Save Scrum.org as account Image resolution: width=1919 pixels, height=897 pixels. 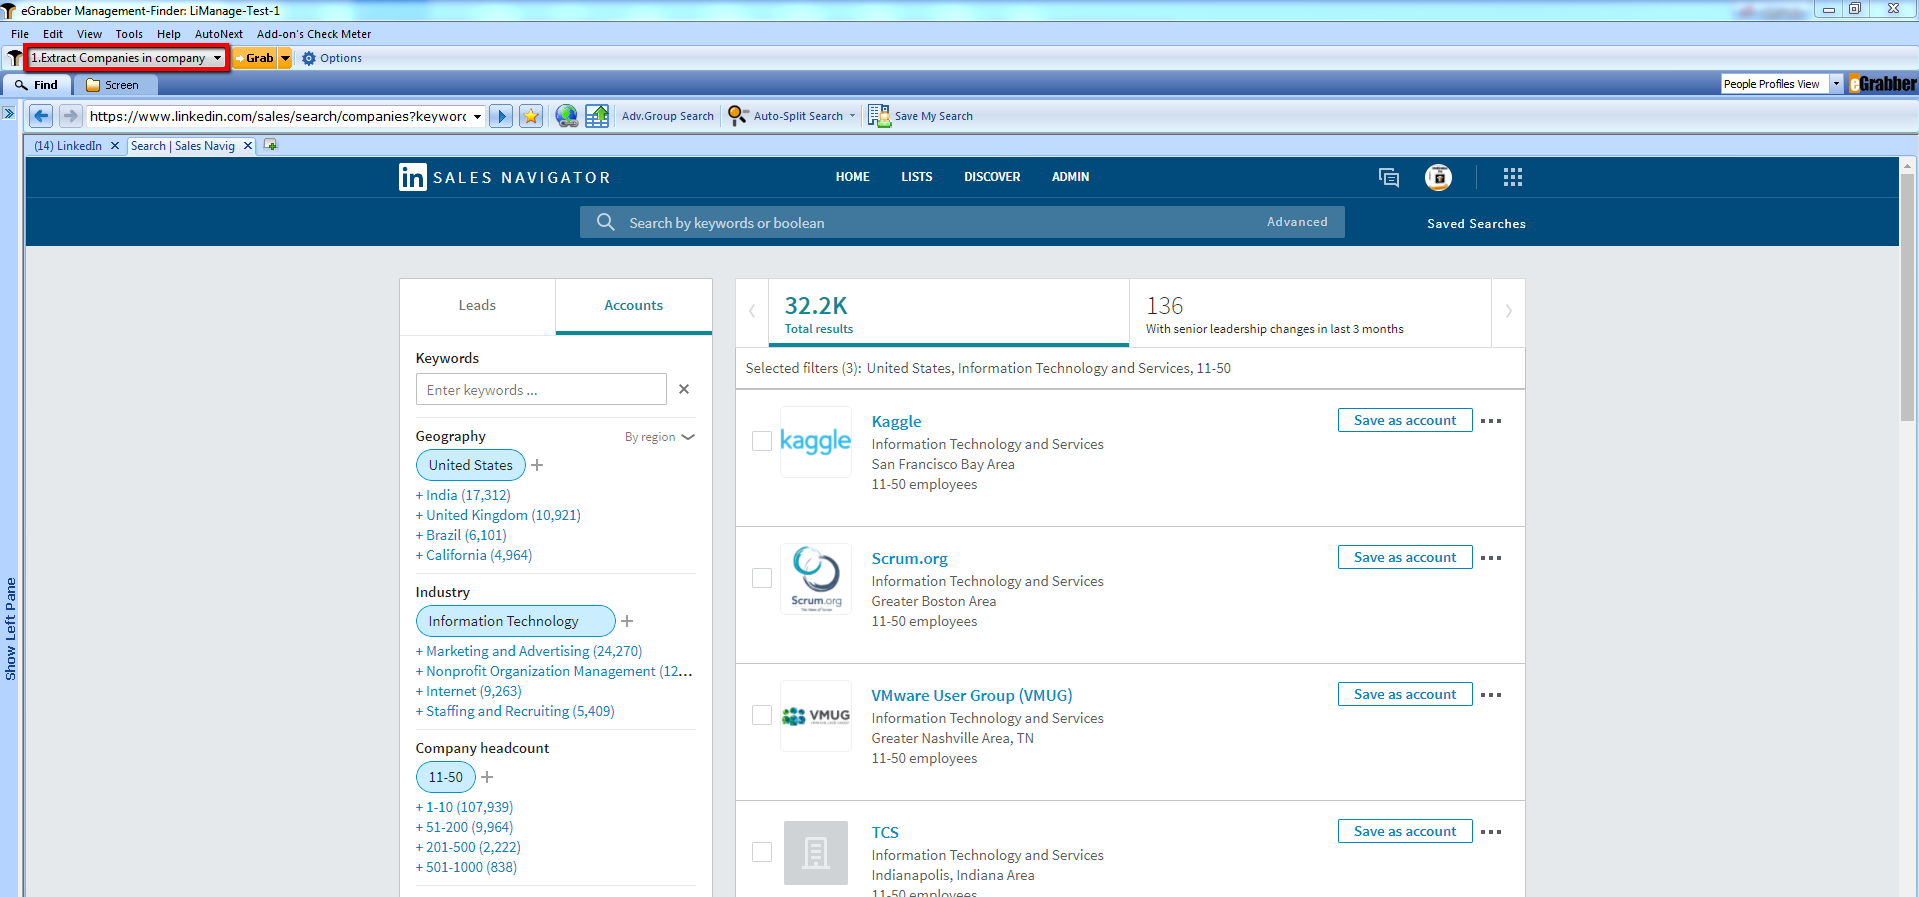(x=1405, y=557)
